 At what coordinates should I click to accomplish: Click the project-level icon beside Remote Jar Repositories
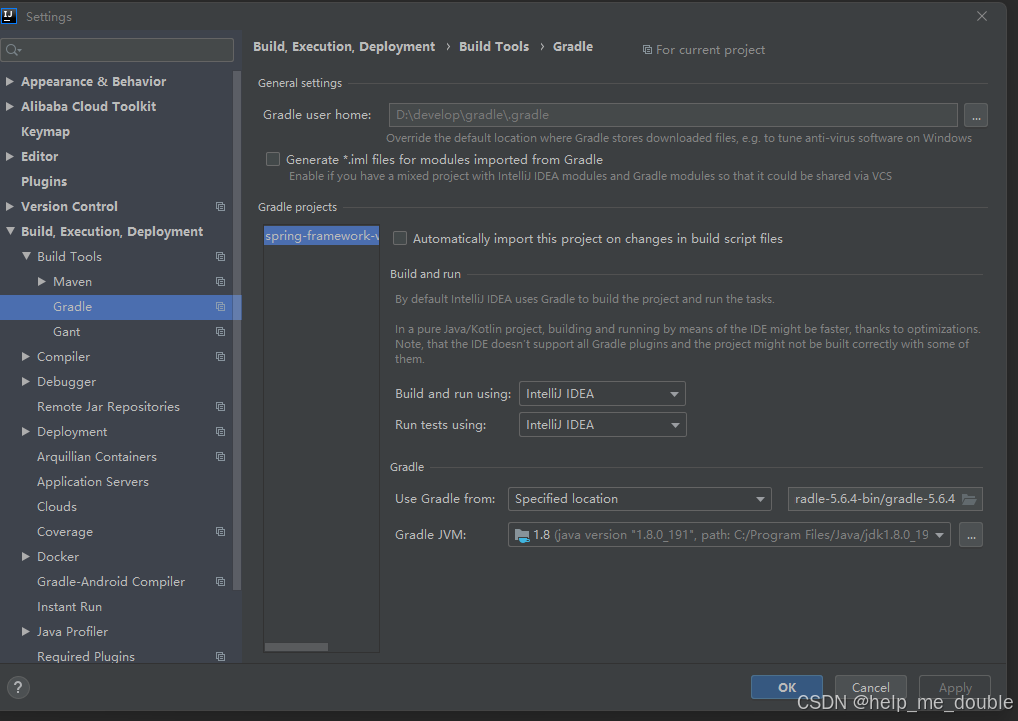tap(221, 406)
